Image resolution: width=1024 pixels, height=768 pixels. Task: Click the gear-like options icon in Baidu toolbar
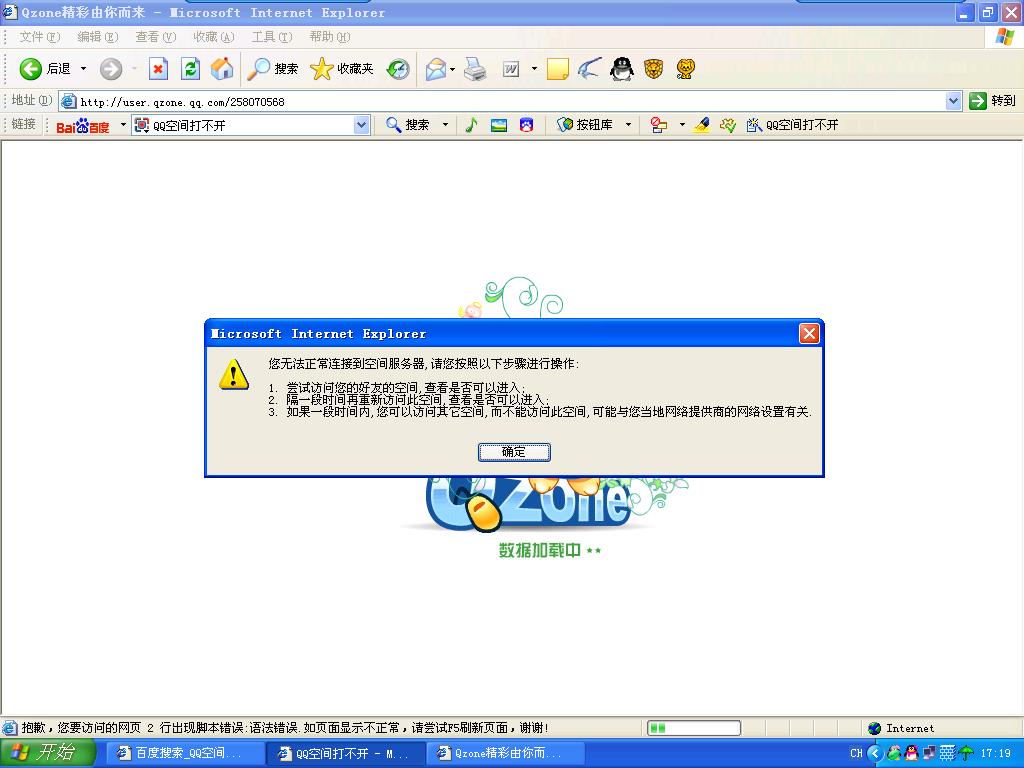coord(728,125)
